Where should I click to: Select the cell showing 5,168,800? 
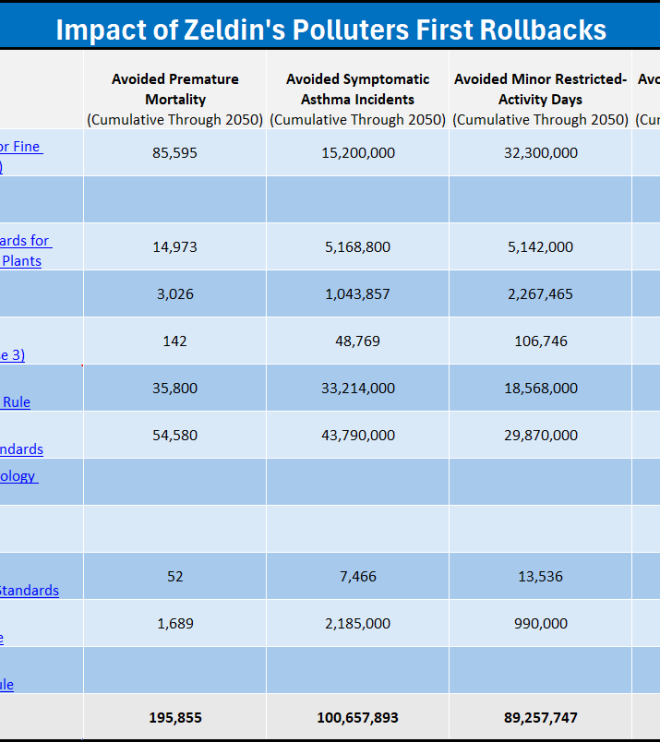pos(358,247)
